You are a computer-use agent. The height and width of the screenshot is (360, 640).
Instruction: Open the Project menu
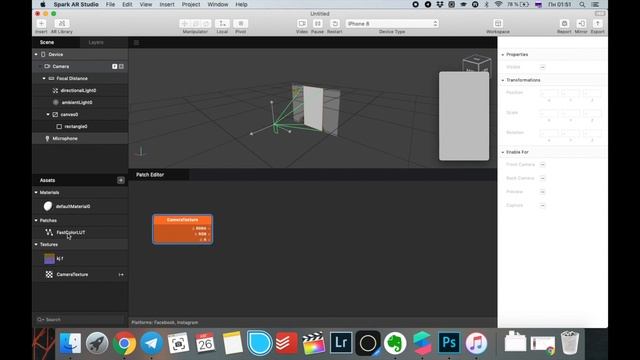191,4
